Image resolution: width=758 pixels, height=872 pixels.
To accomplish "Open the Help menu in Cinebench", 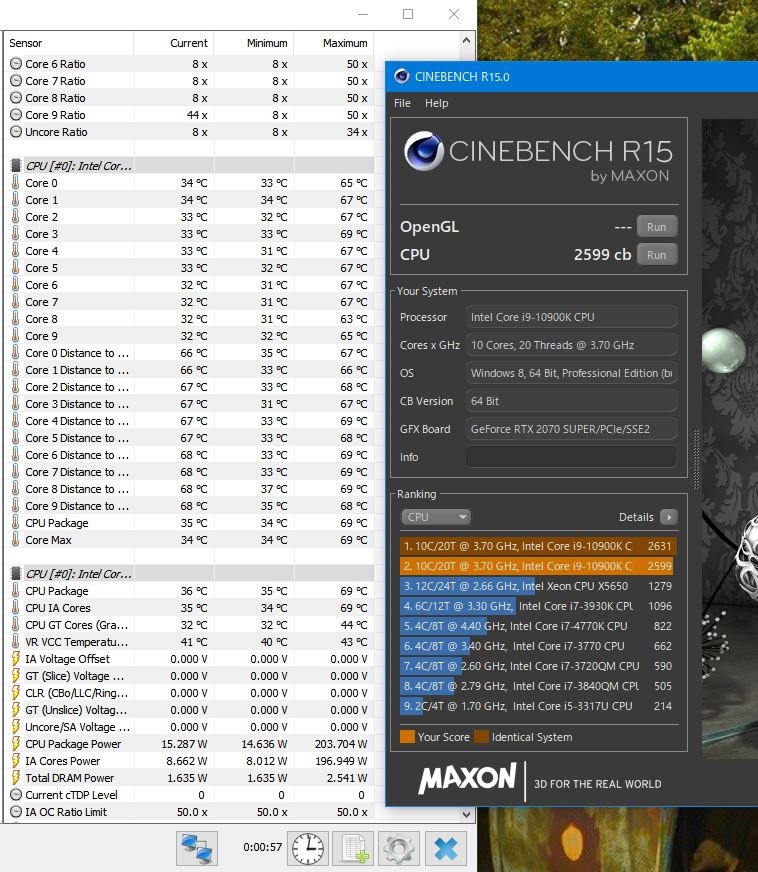I will point(437,103).
